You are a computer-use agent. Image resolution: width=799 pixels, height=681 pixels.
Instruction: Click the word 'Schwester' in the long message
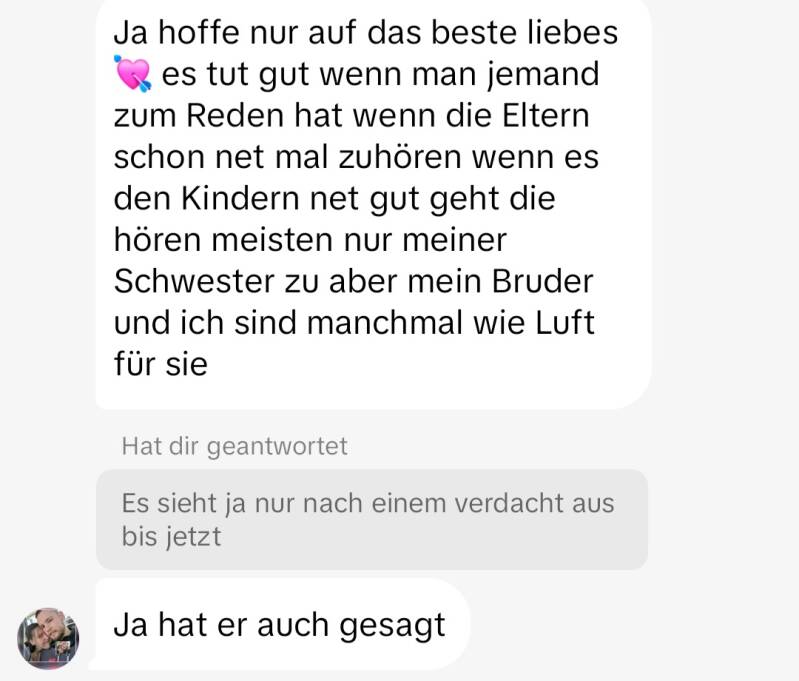coord(194,281)
